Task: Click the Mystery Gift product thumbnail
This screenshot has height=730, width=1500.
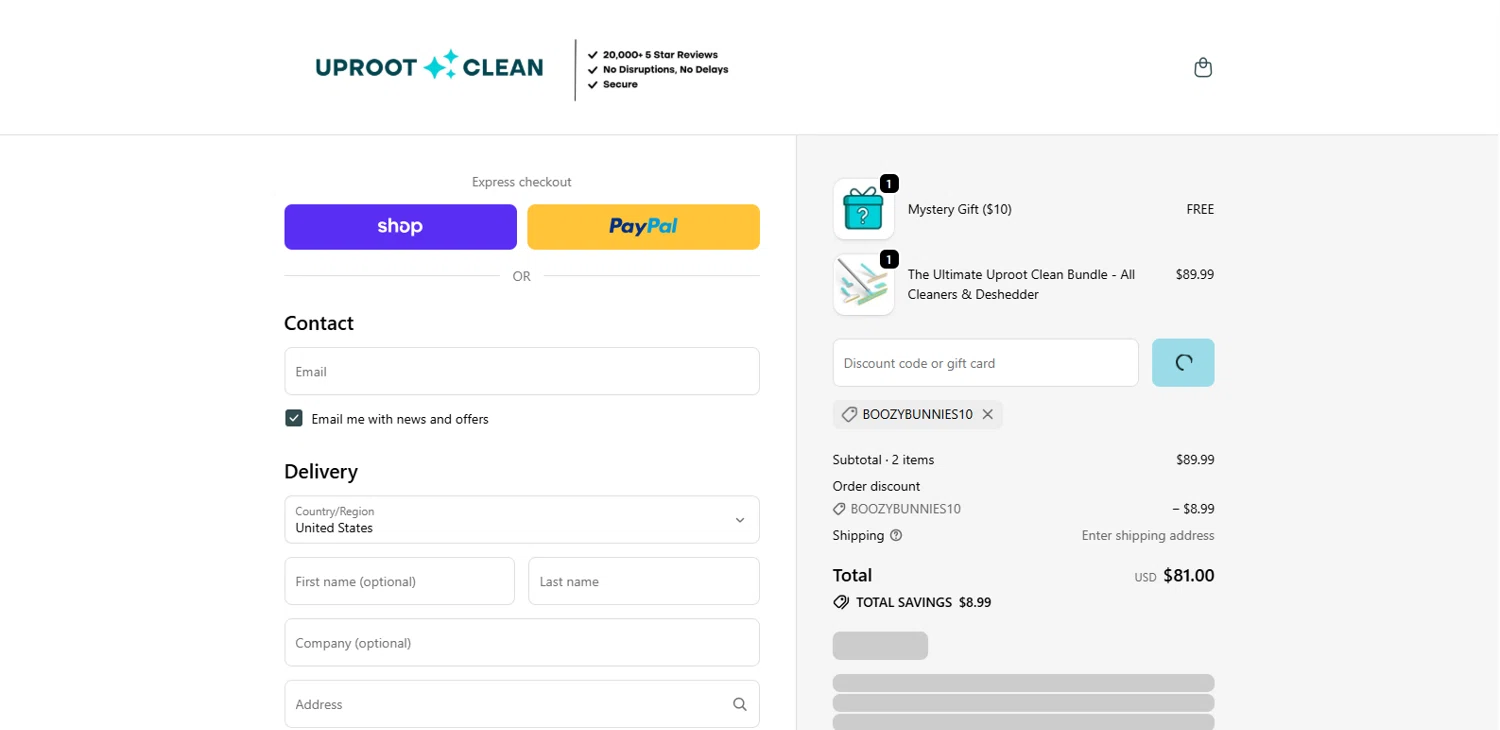Action: [x=863, y=209]
